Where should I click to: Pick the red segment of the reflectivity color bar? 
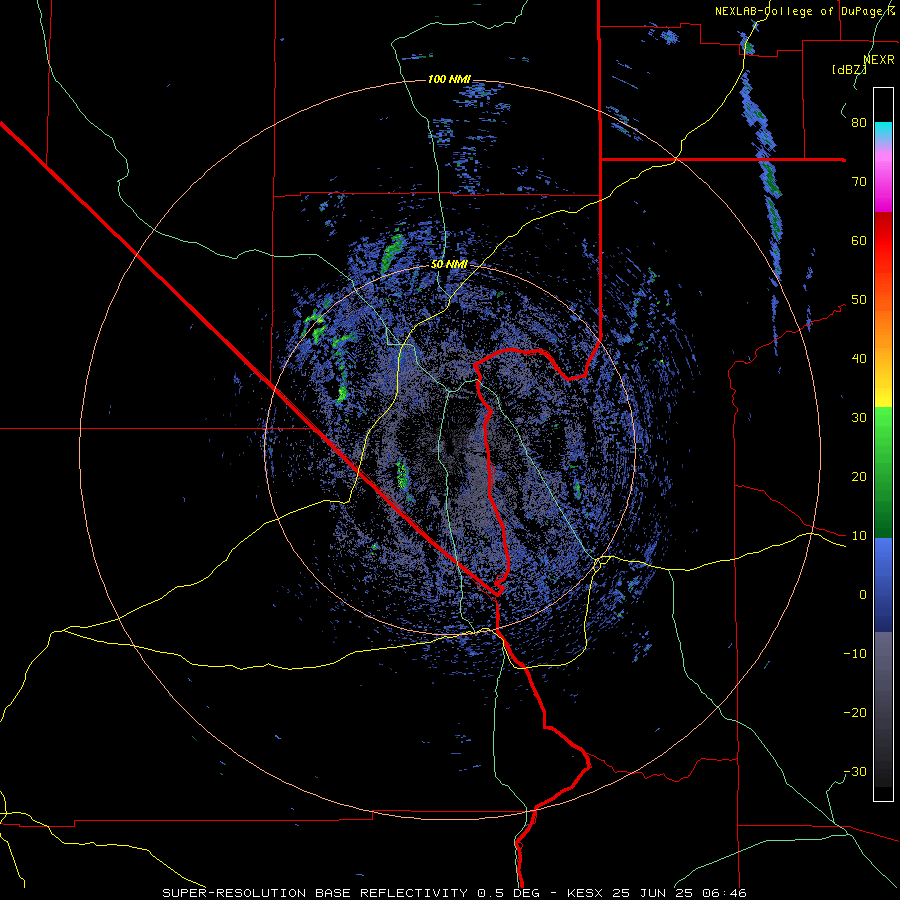point(883,239)
